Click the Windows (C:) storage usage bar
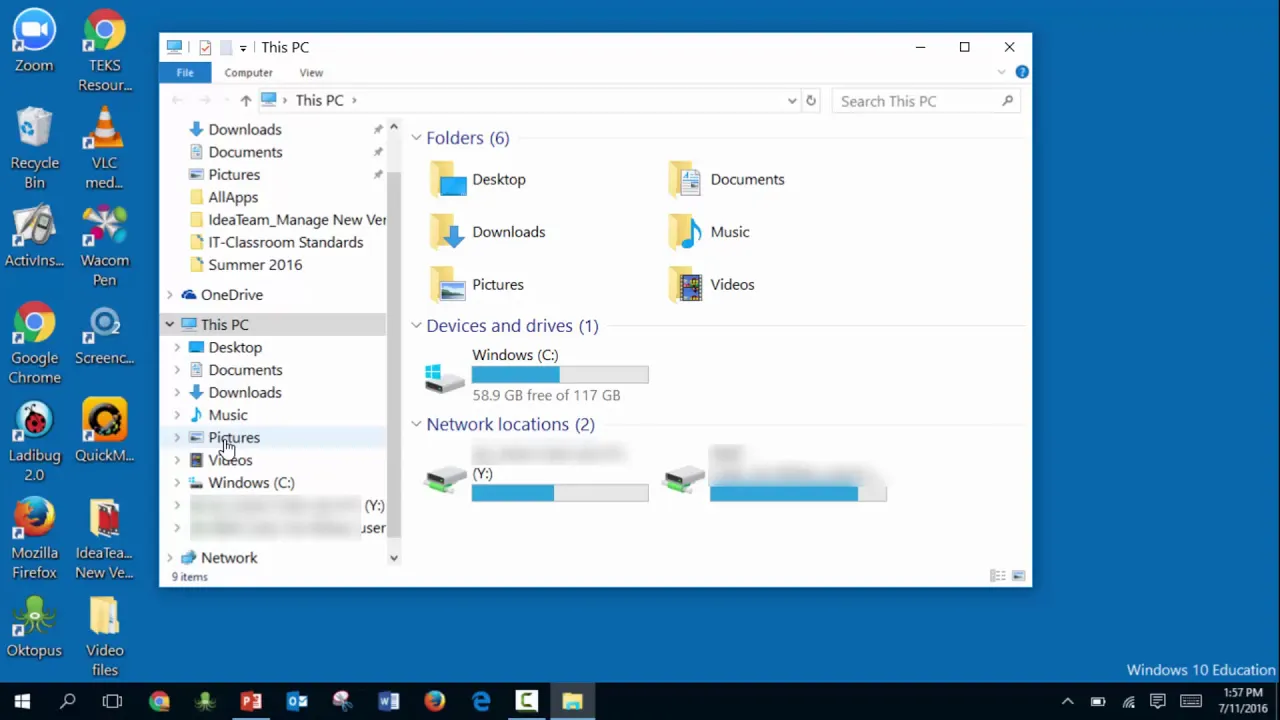This screenshot has width=1280, height=720. 560,375
